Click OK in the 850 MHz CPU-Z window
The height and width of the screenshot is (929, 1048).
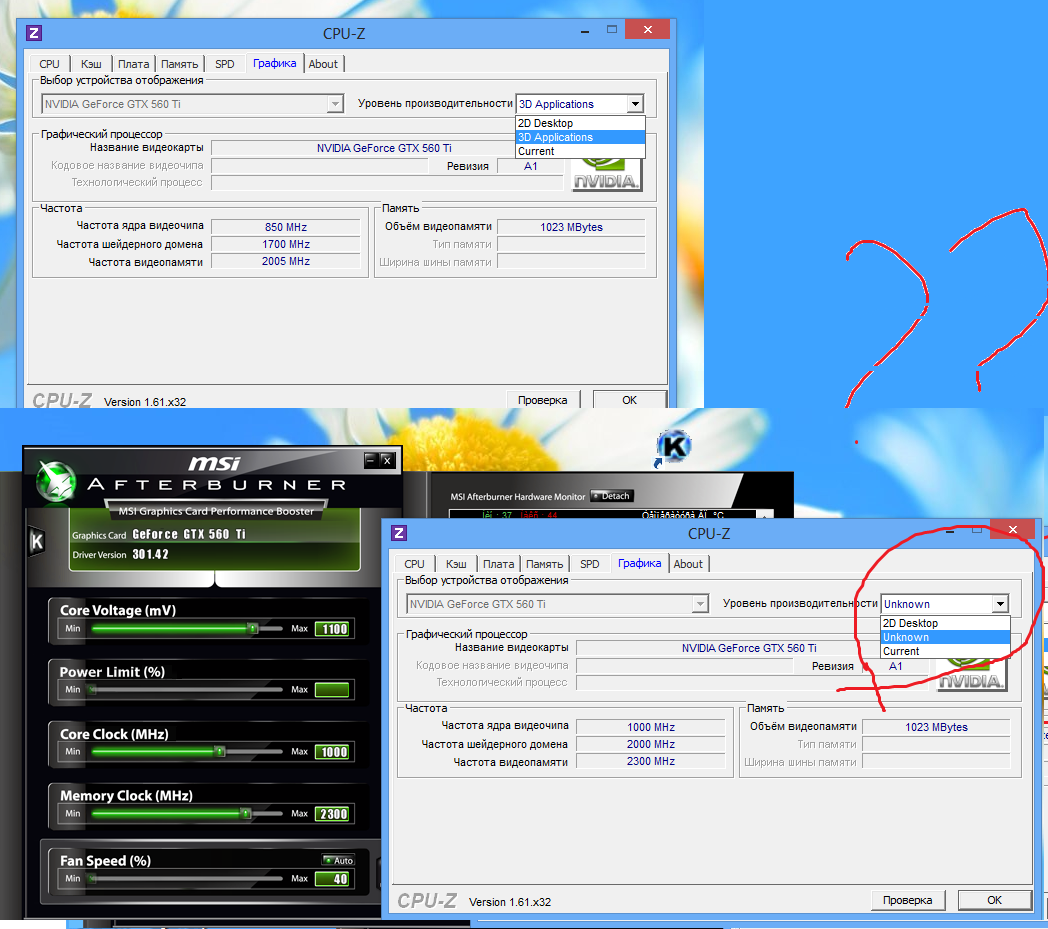(630, 400)
